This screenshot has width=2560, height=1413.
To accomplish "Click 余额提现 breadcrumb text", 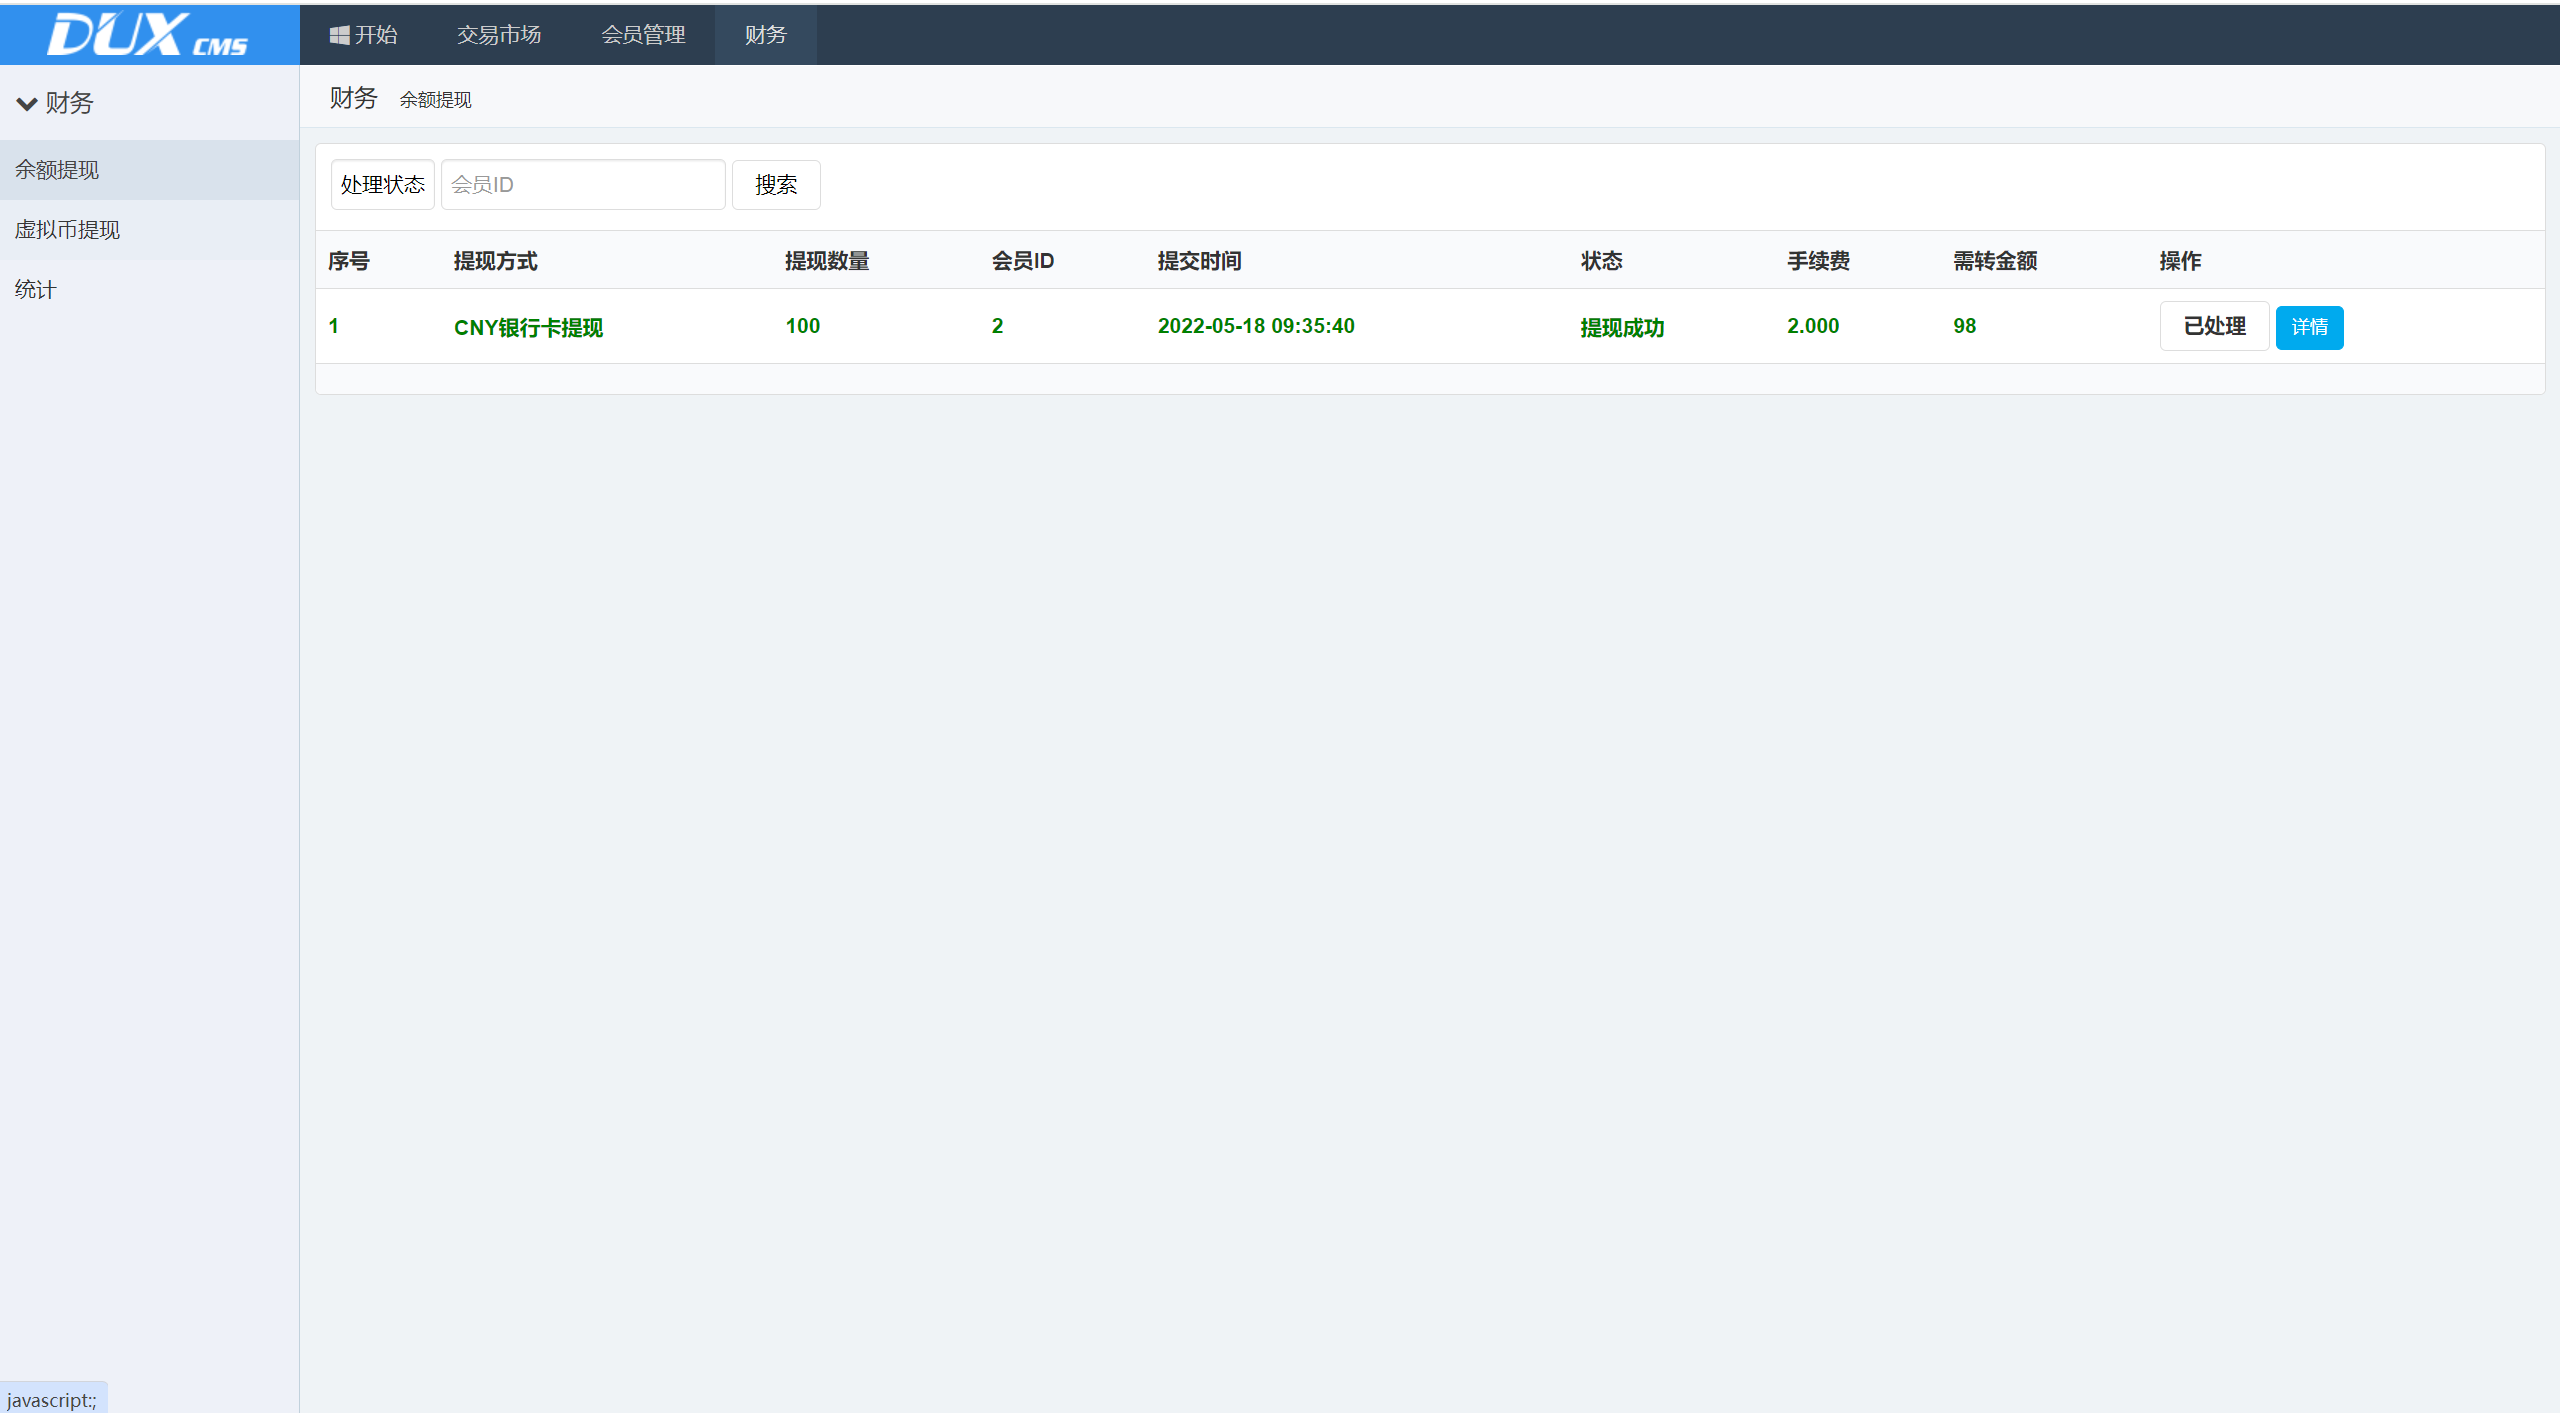I will pyautogui.click(x=435, y=100).
